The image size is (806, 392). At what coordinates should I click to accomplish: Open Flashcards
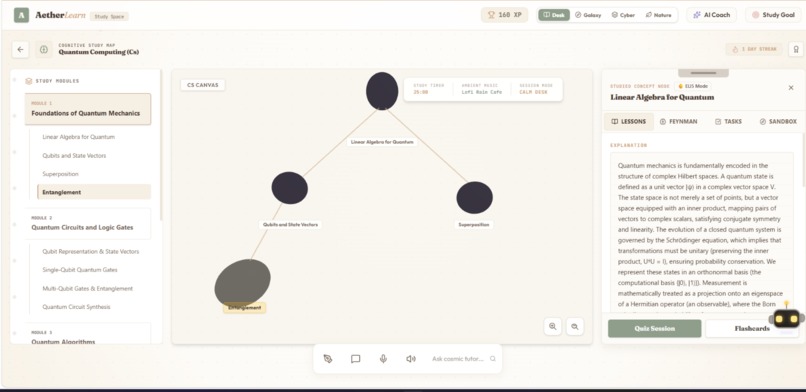coord(752,329)
